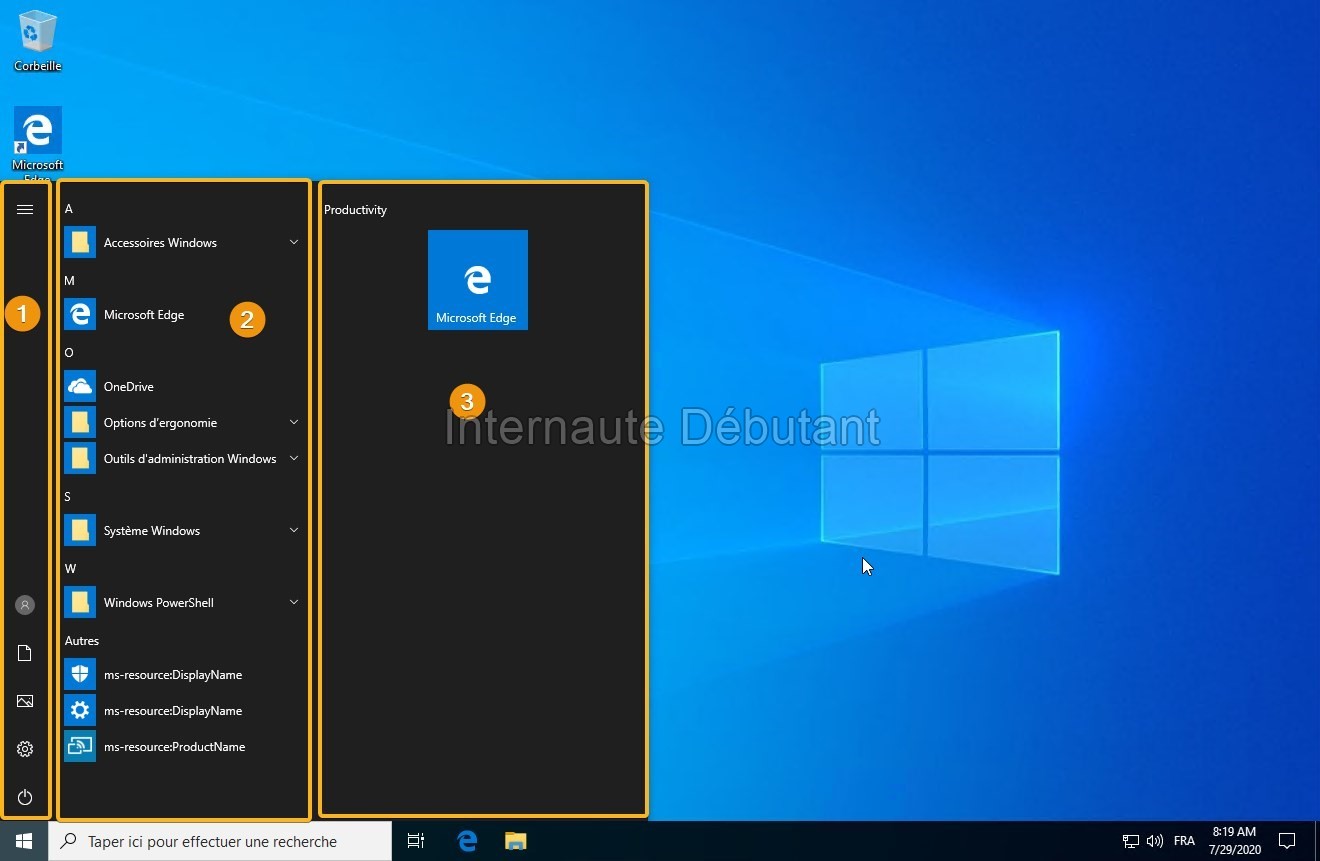Open Documents from the Start sidebar
Image resolution: width=1320 pixels, height=861 pixels.
(25, 653)
